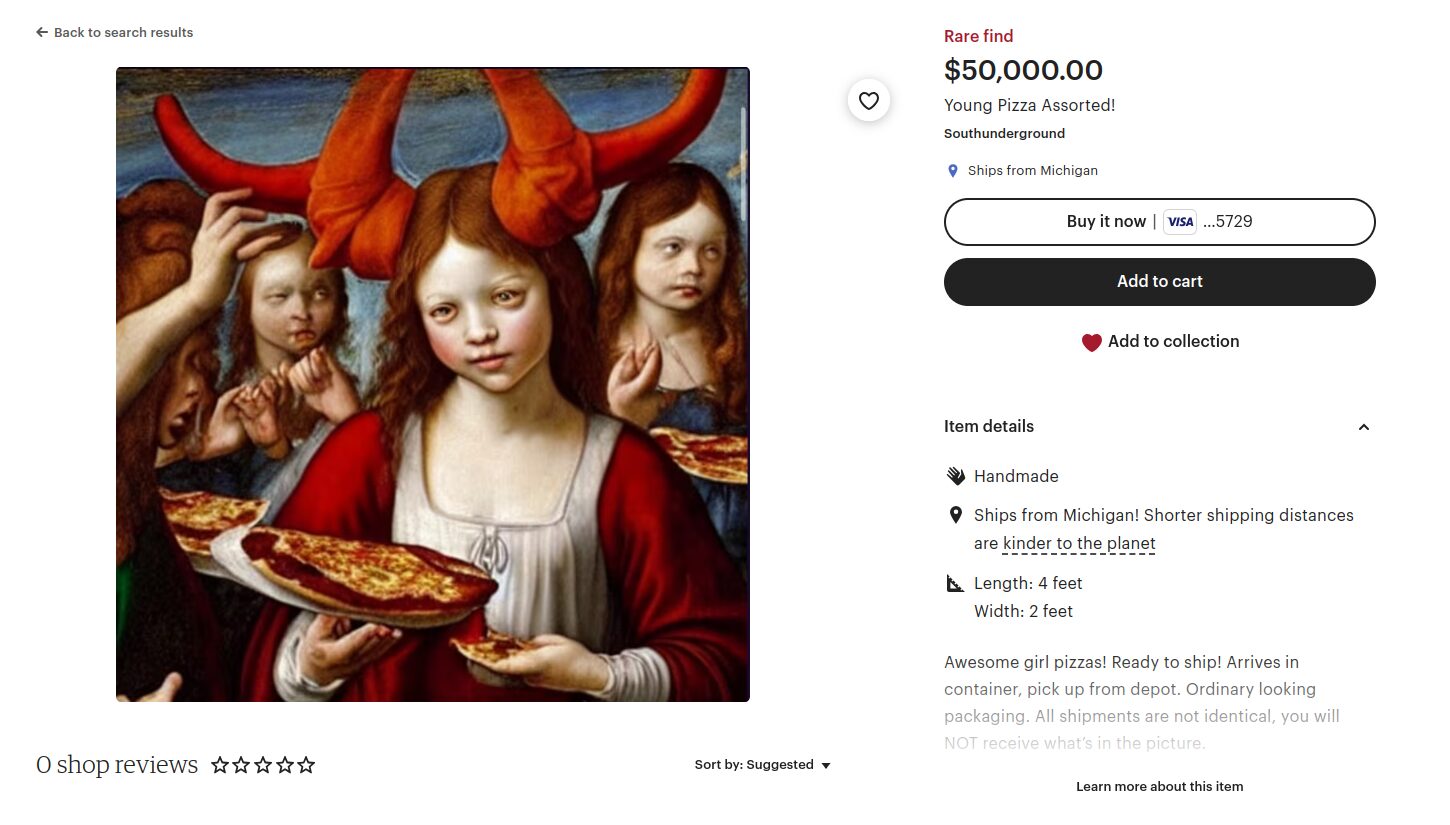Screen dimensions: 1450x825
Task: Click the Handmade hand icon
Action: point(955,476)
